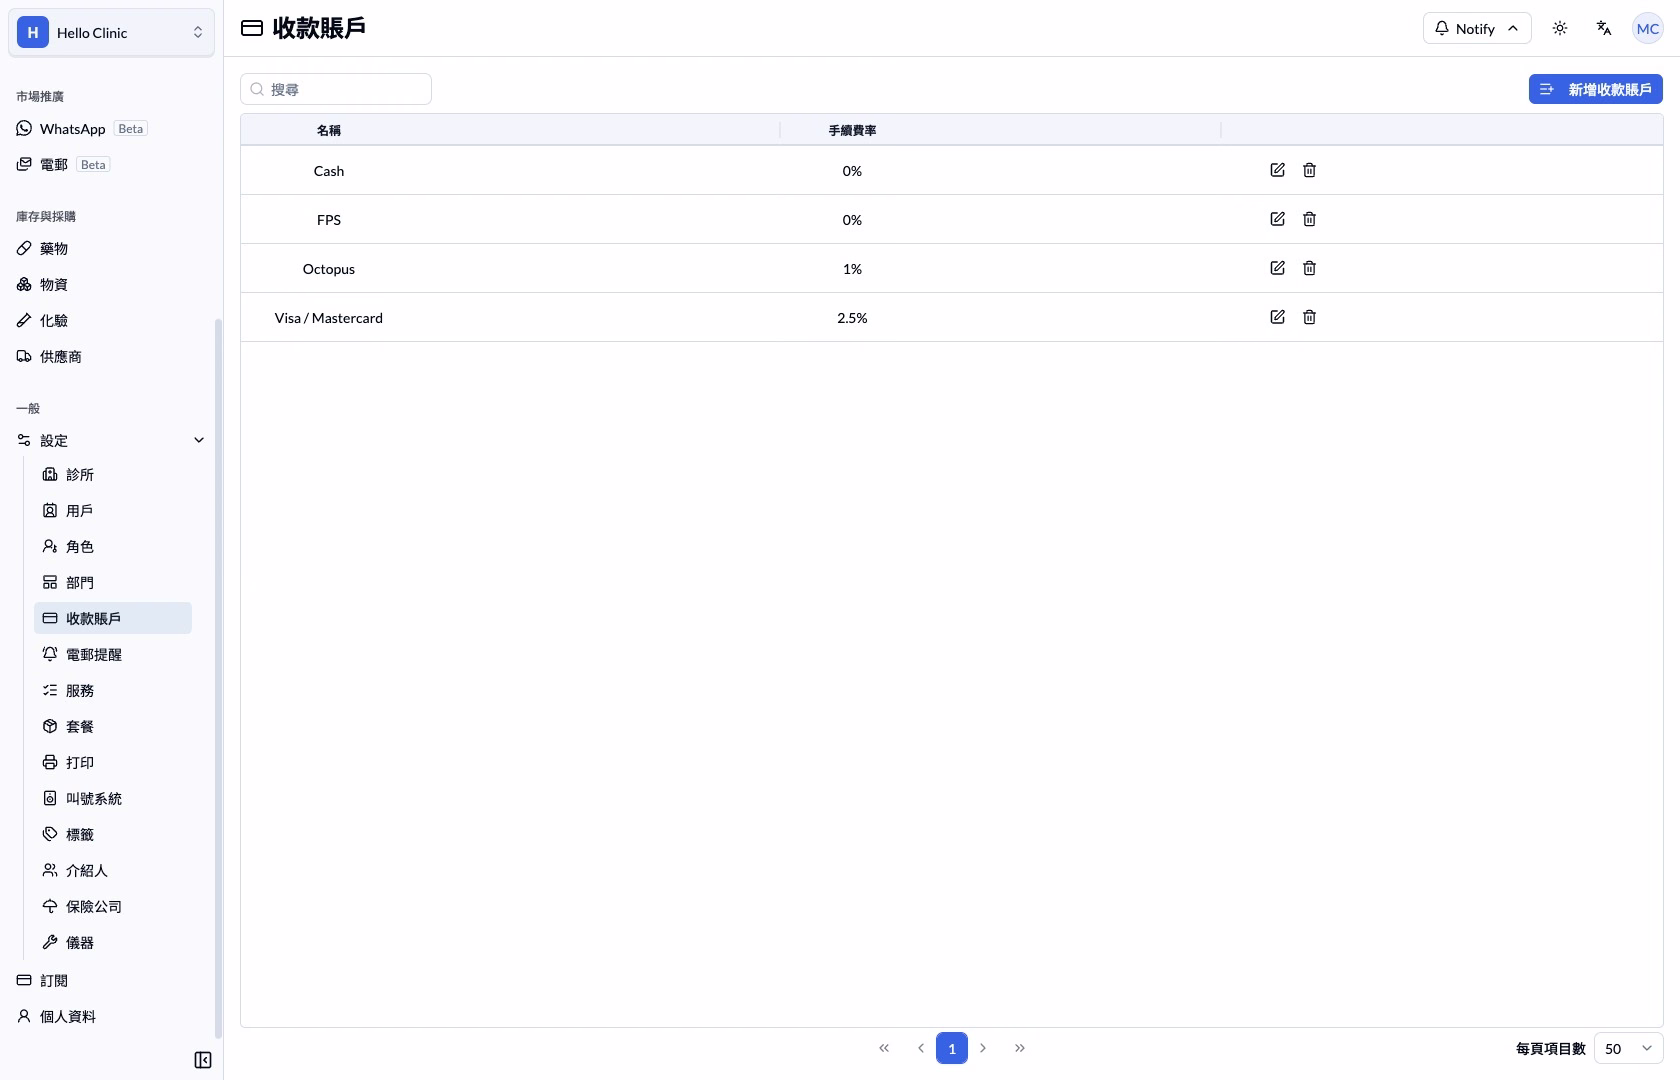Viewport: 1680px width, 1080px height.
Task: Edit the Visa / Mastercard row
Action: pyautogui.click(x=1277, y=317)
